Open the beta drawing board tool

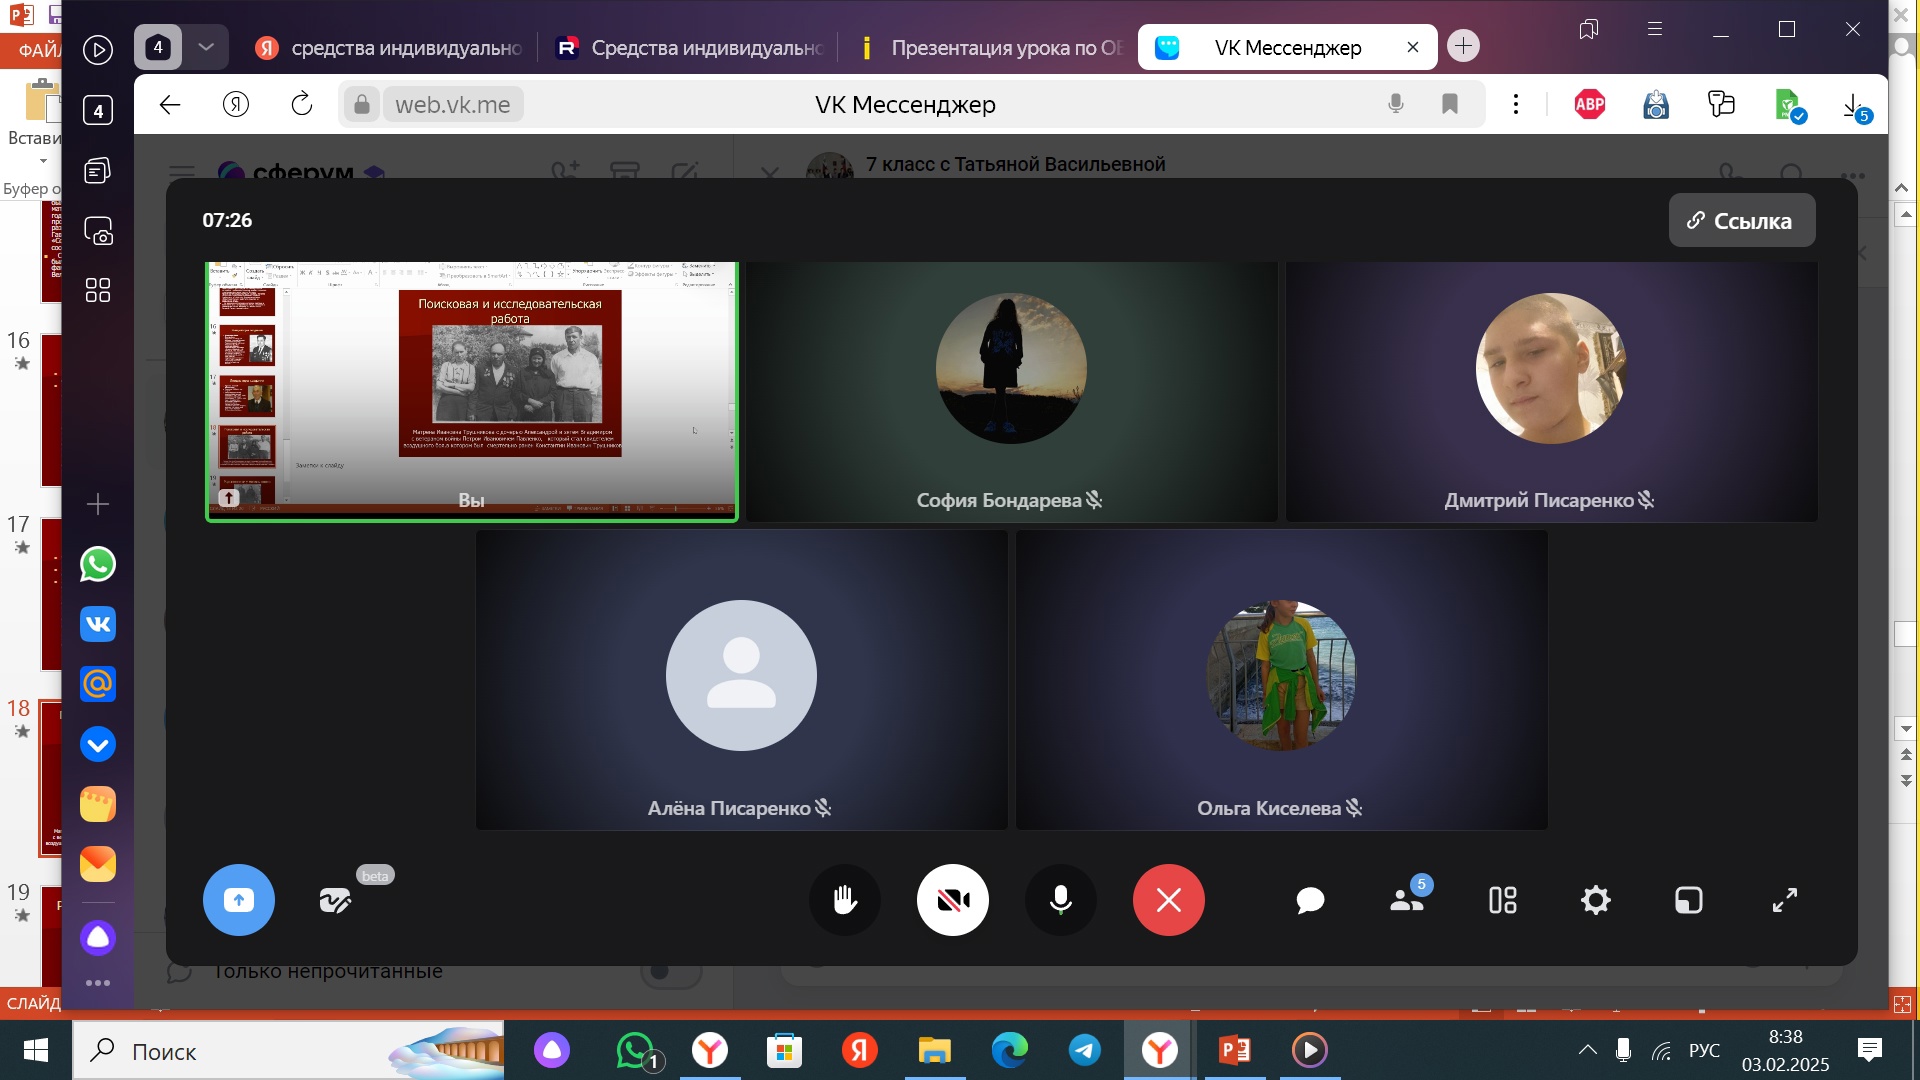coord(335,900)
